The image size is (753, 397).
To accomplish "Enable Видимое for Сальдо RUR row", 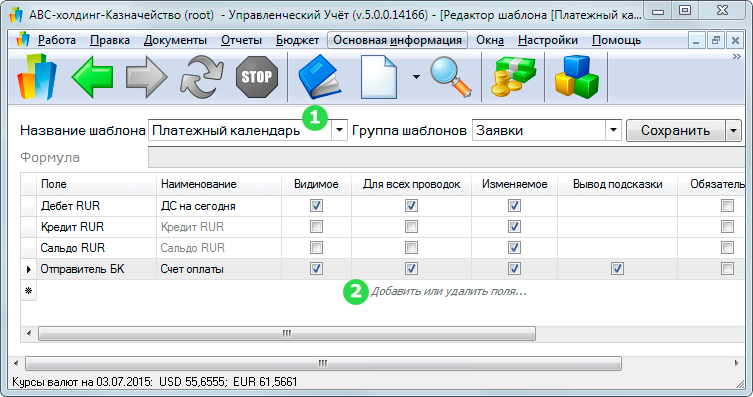I will point(316,248).
